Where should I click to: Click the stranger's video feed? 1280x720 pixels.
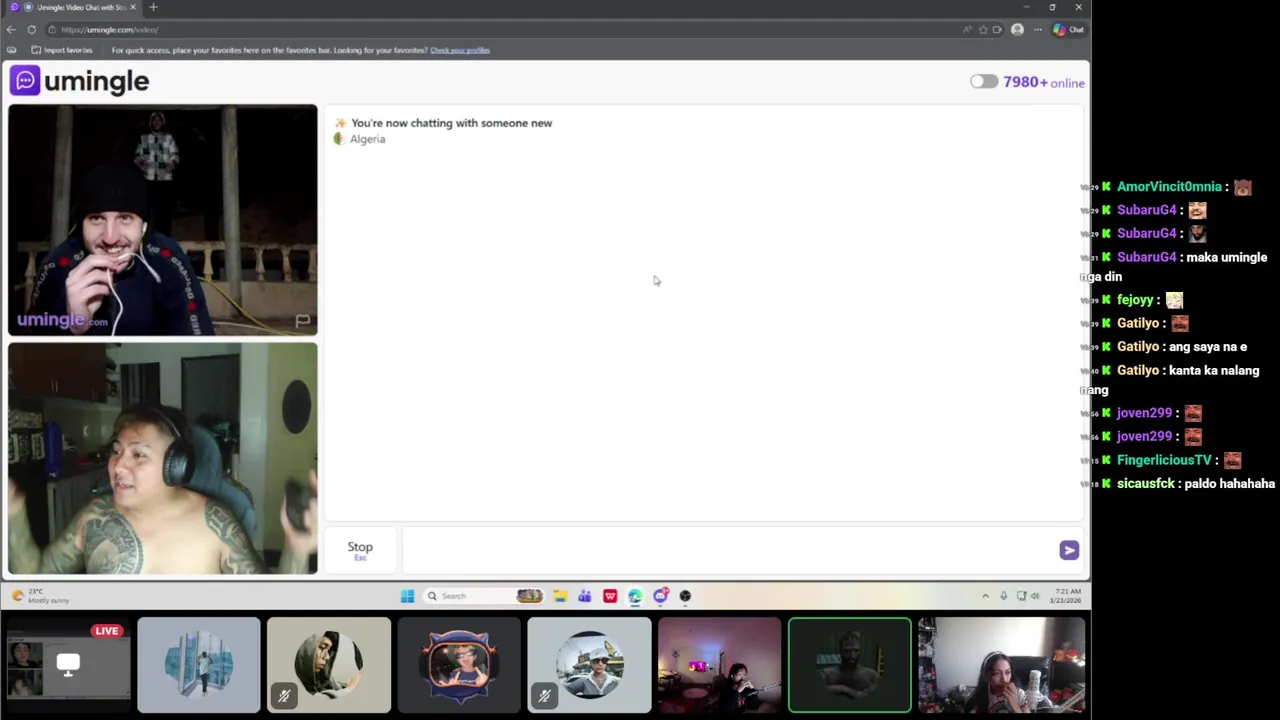(163, 220)
